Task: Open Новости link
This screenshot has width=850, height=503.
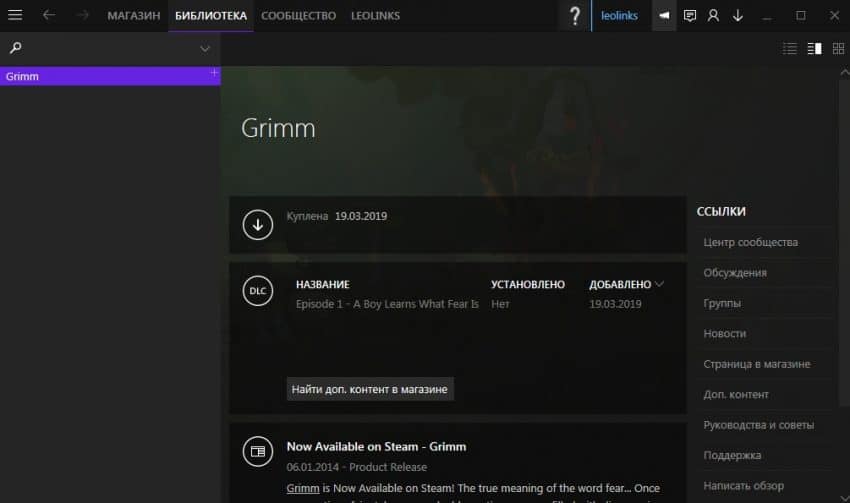Action: (724, 333)
